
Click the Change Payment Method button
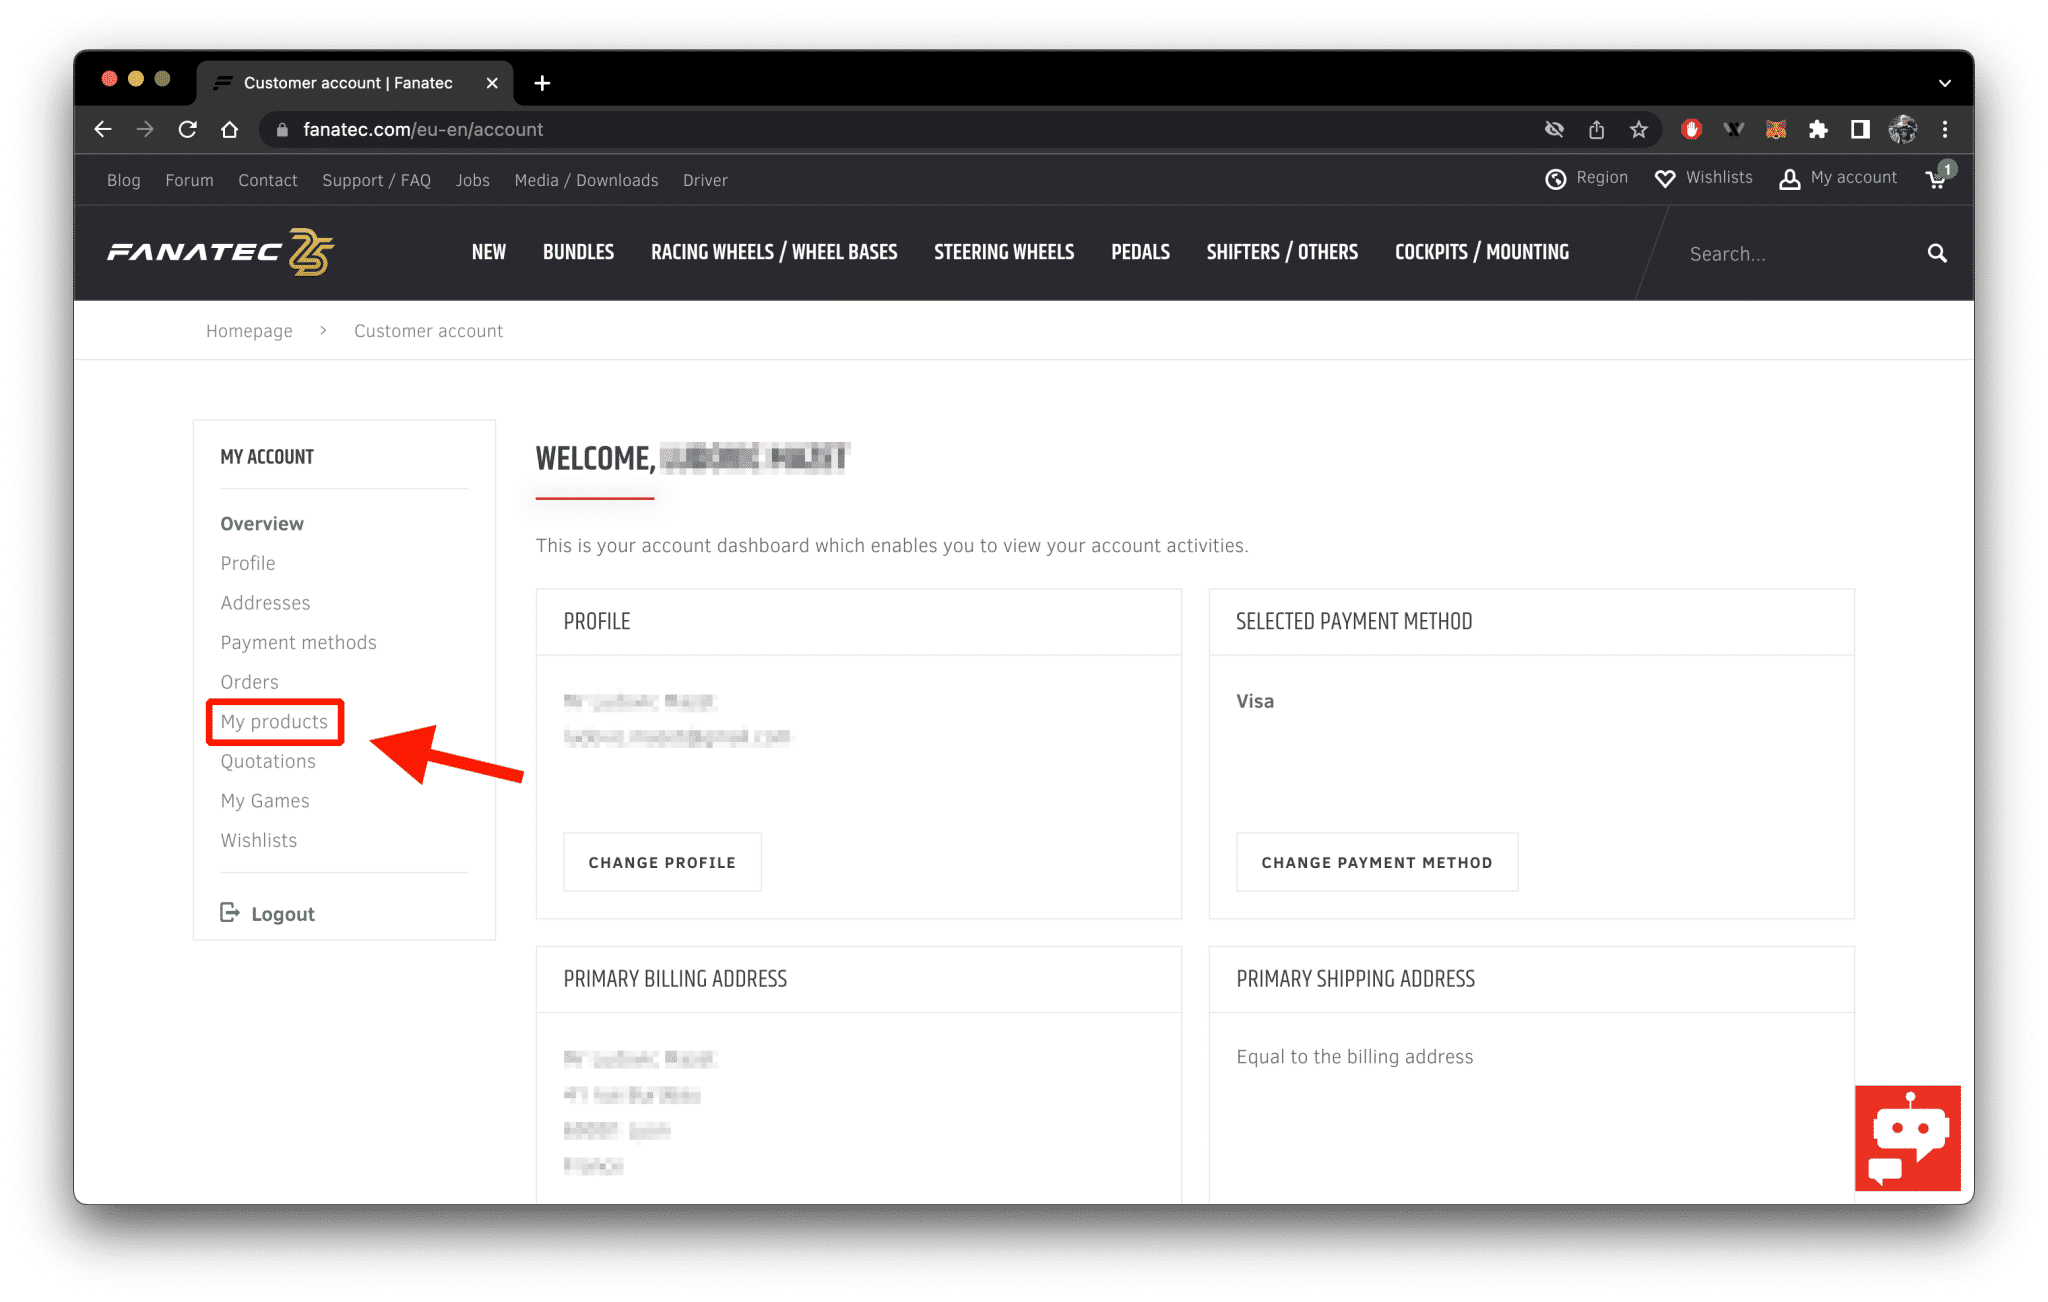pos(1376,862)
